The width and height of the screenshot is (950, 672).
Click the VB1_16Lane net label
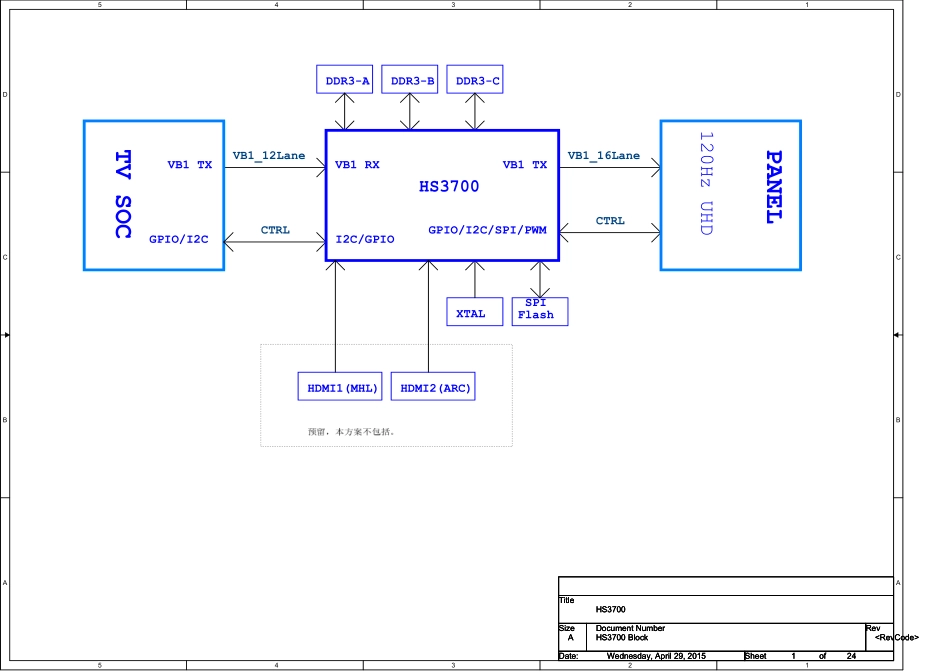point(604,156)
